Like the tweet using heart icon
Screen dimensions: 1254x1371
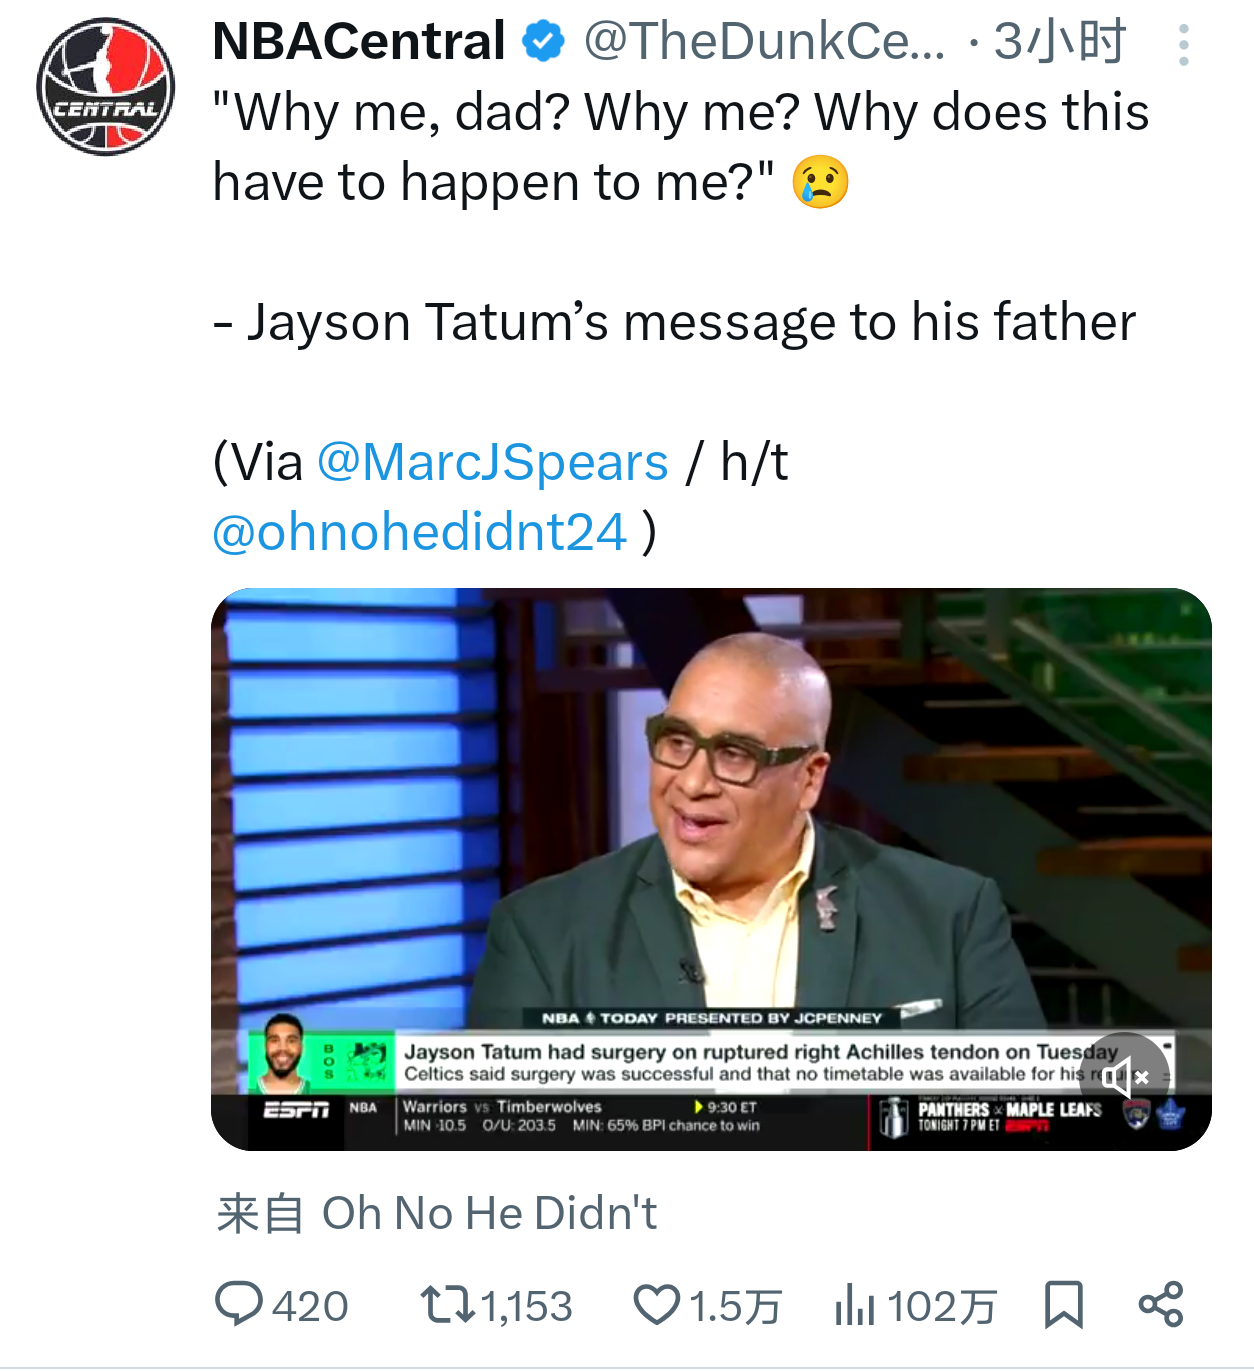(x=657, y=1305)
